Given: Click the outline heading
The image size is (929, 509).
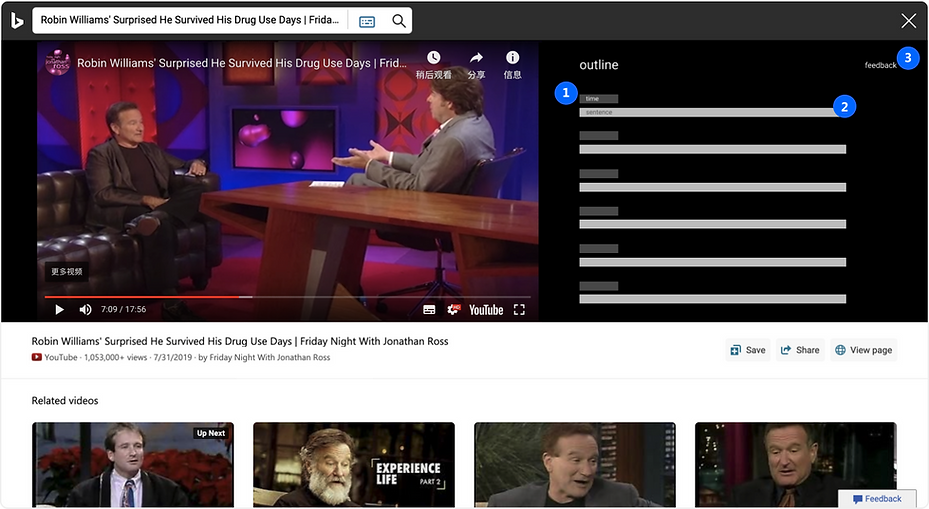Looking at the screenshot, I should (598, 65).
